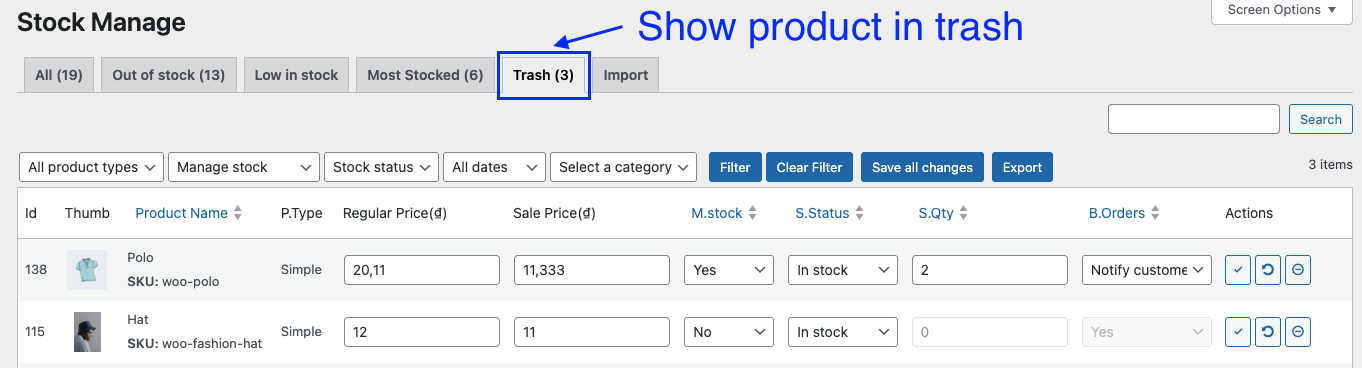This screenshot has height=368, width=1362.
Task: Apply filters with the Filter button
Action: (x=735, y=167)
